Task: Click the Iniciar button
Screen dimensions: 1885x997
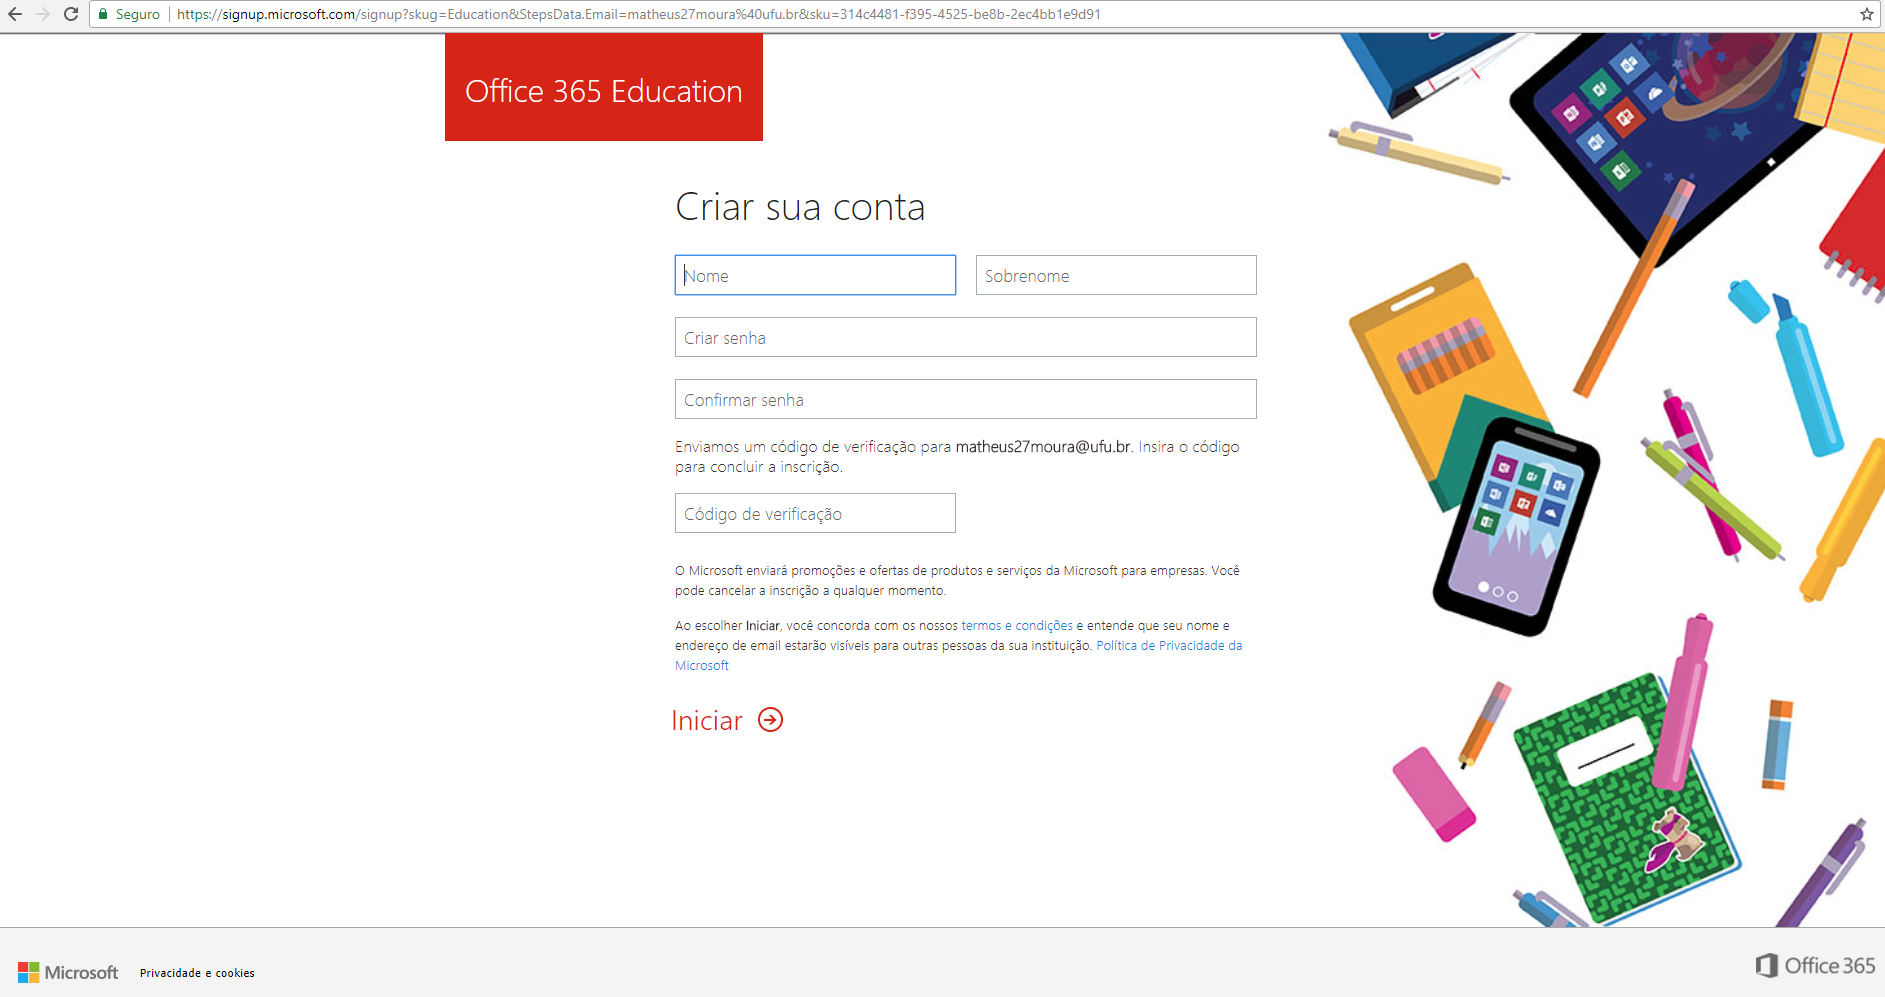Action: [x=727, y=720]
